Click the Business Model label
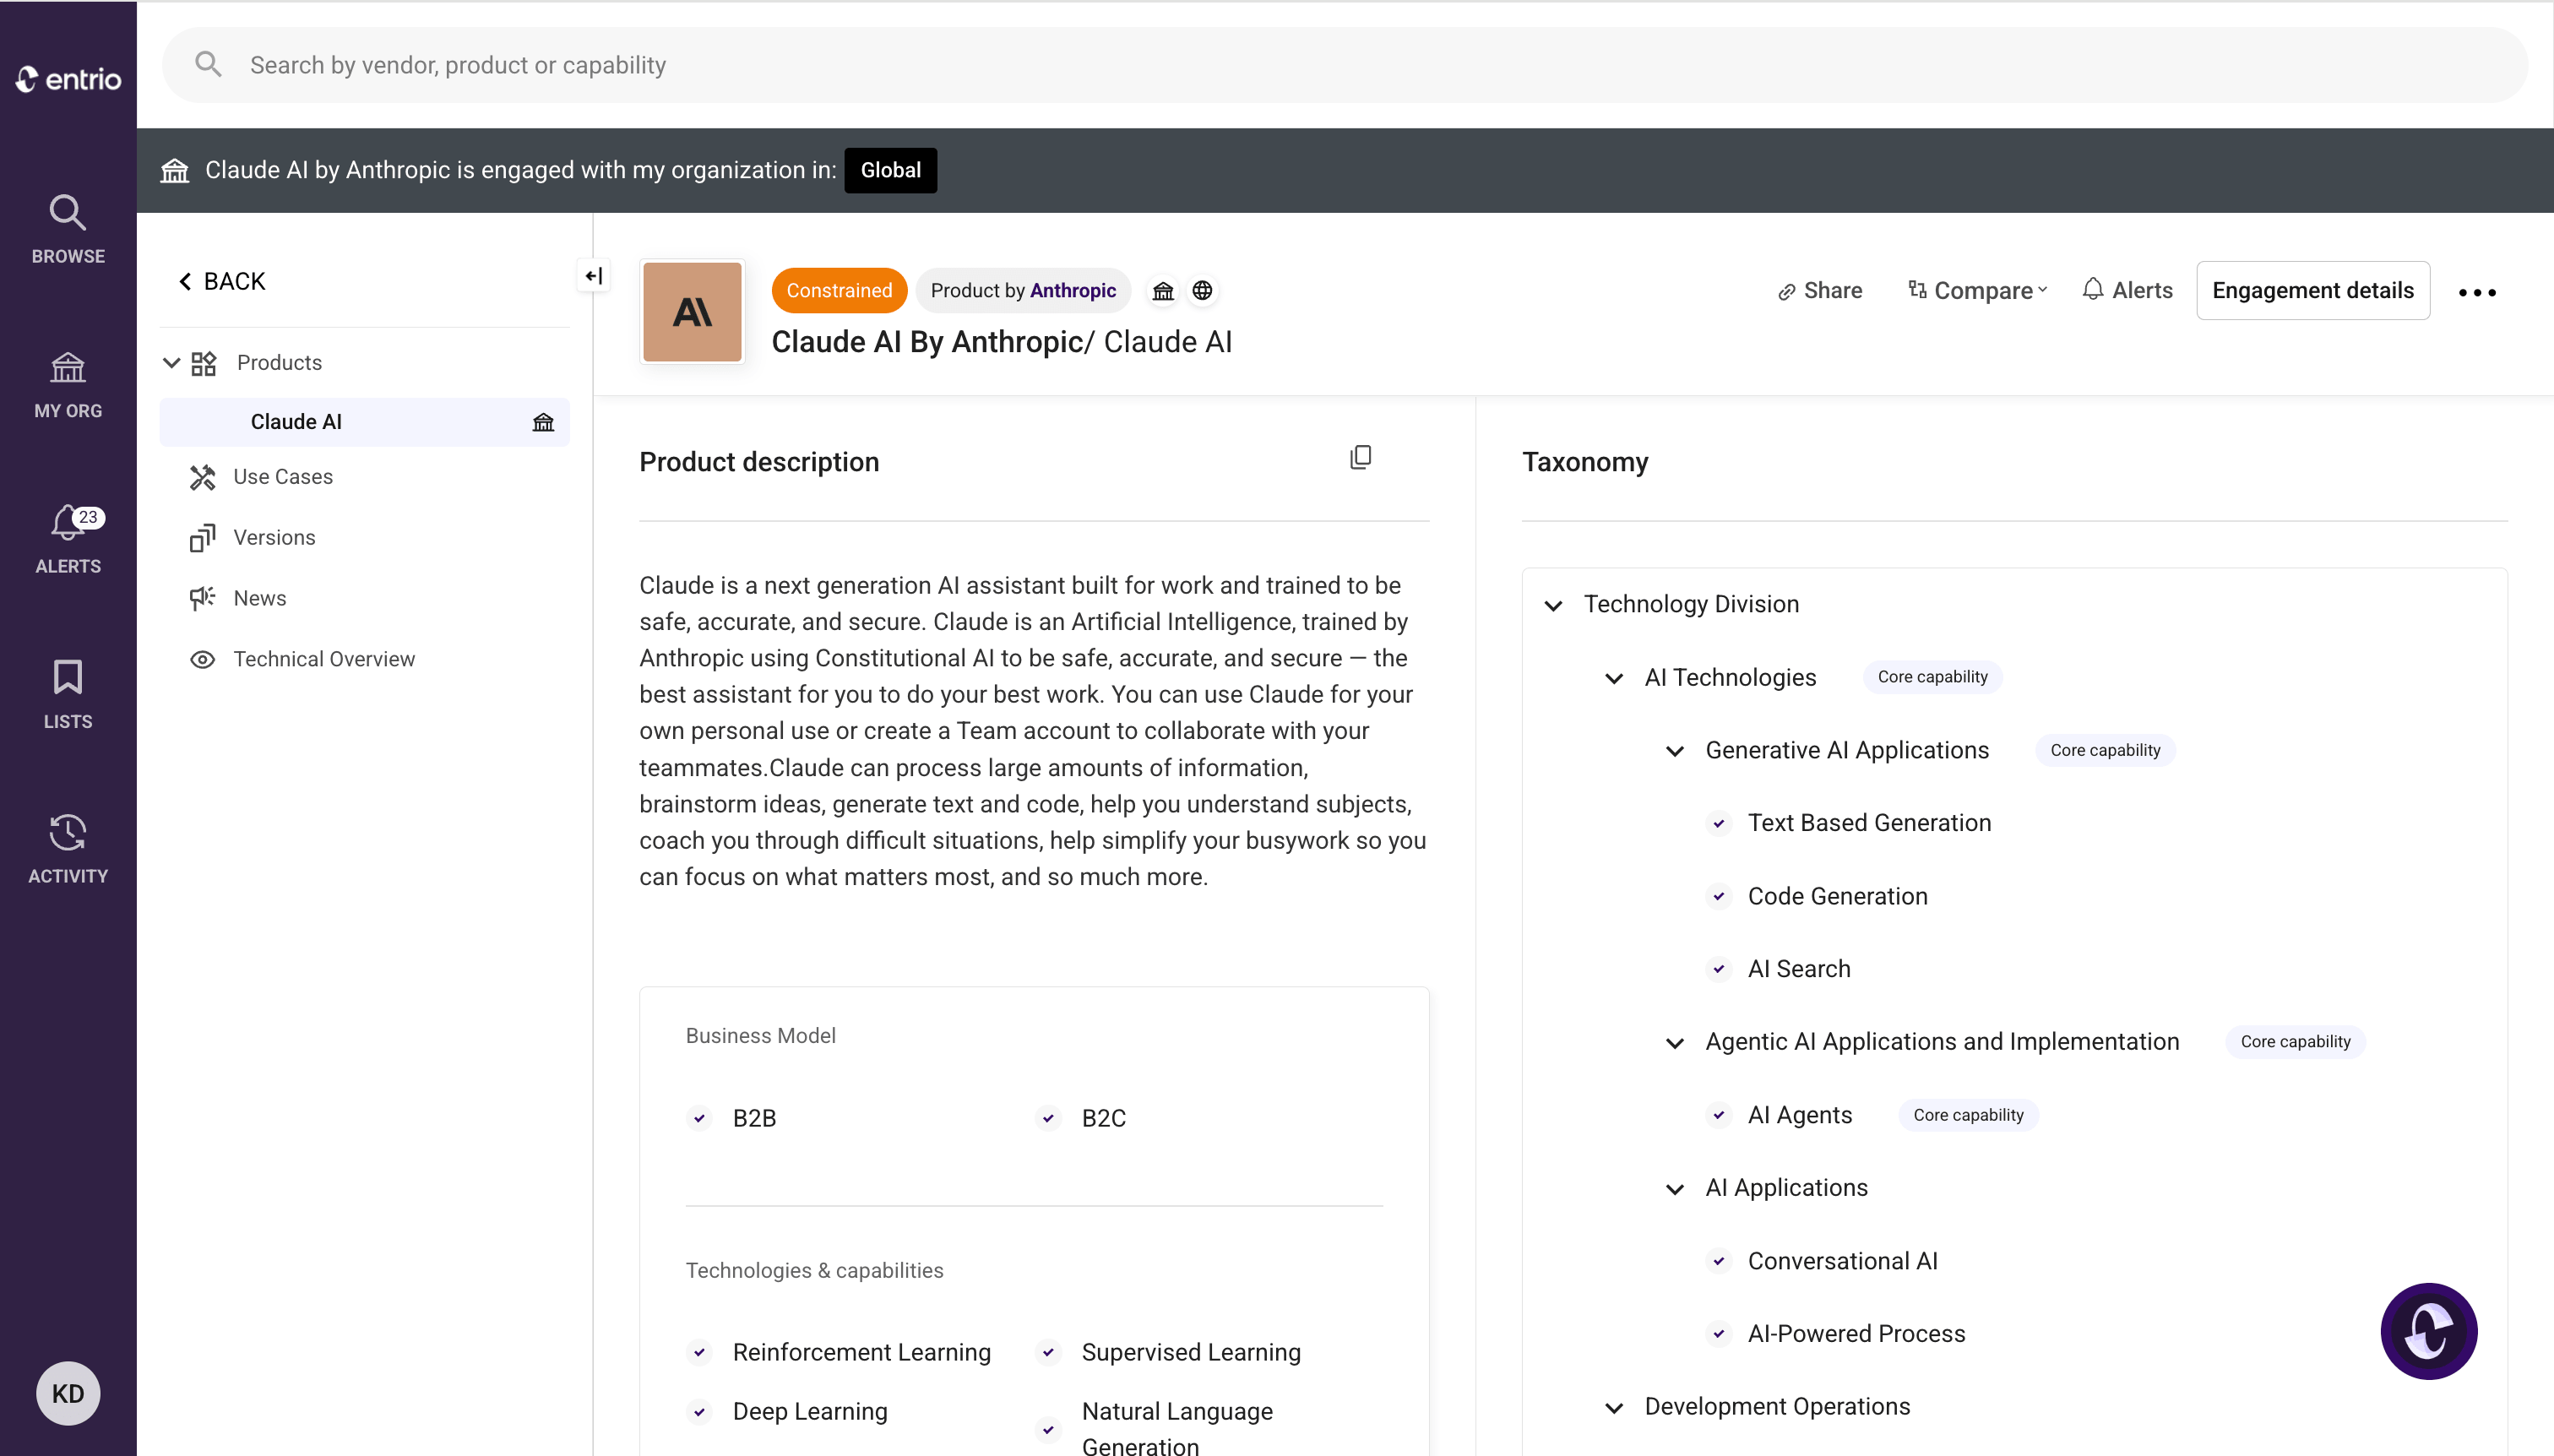 click(760, 1036)
